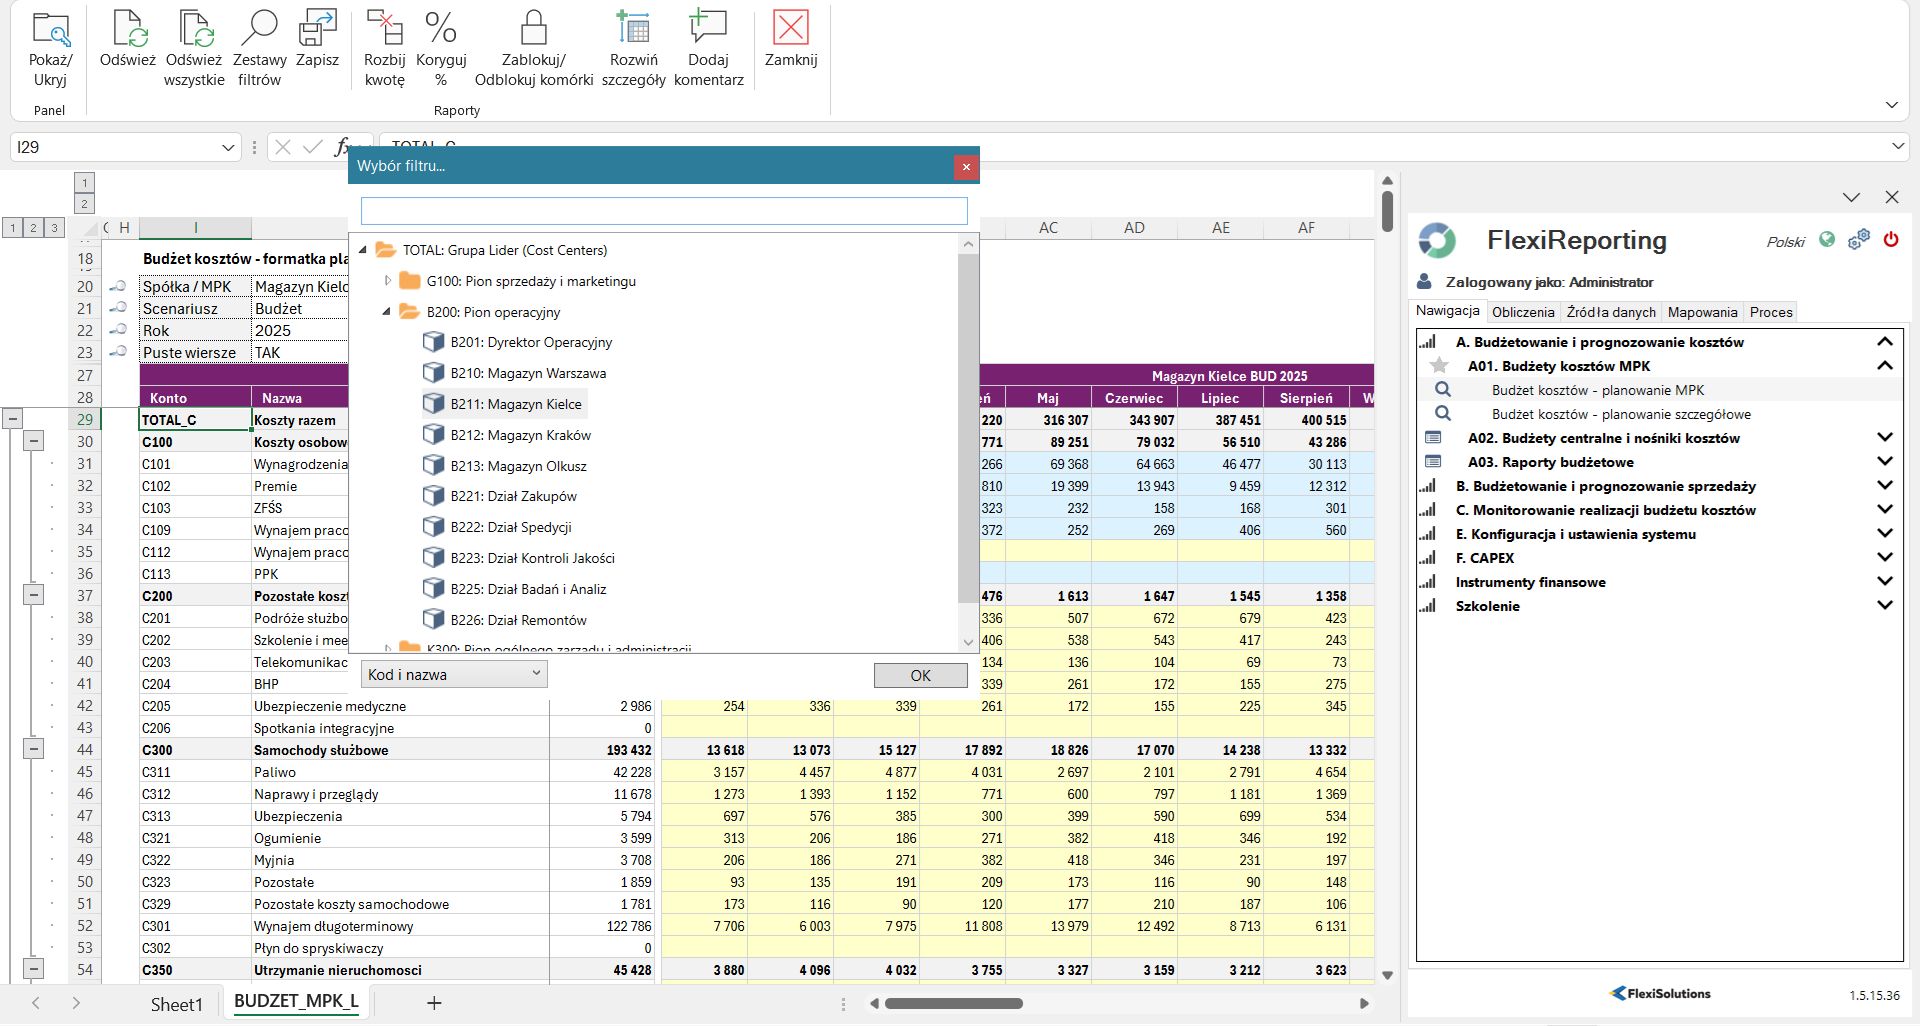Click the Odśwież refresh icon
Image resolution: width=1920 pixels, height=1026 pixels.
(128, 30)
